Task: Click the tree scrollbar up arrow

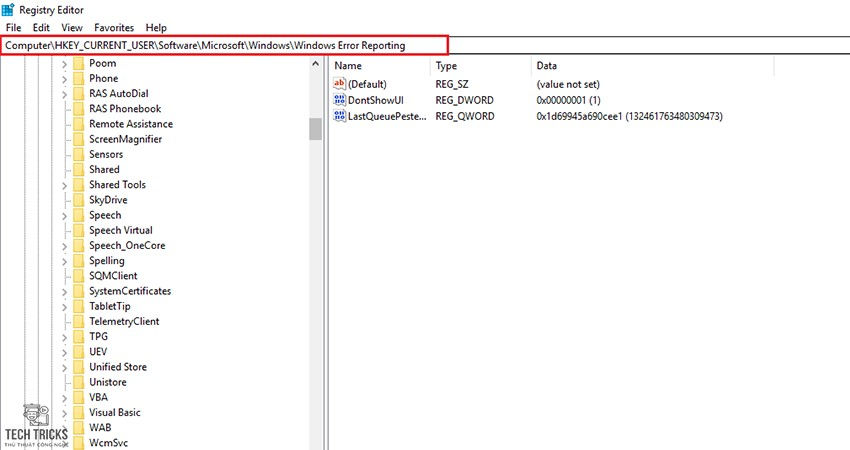Action: point(315,64)
